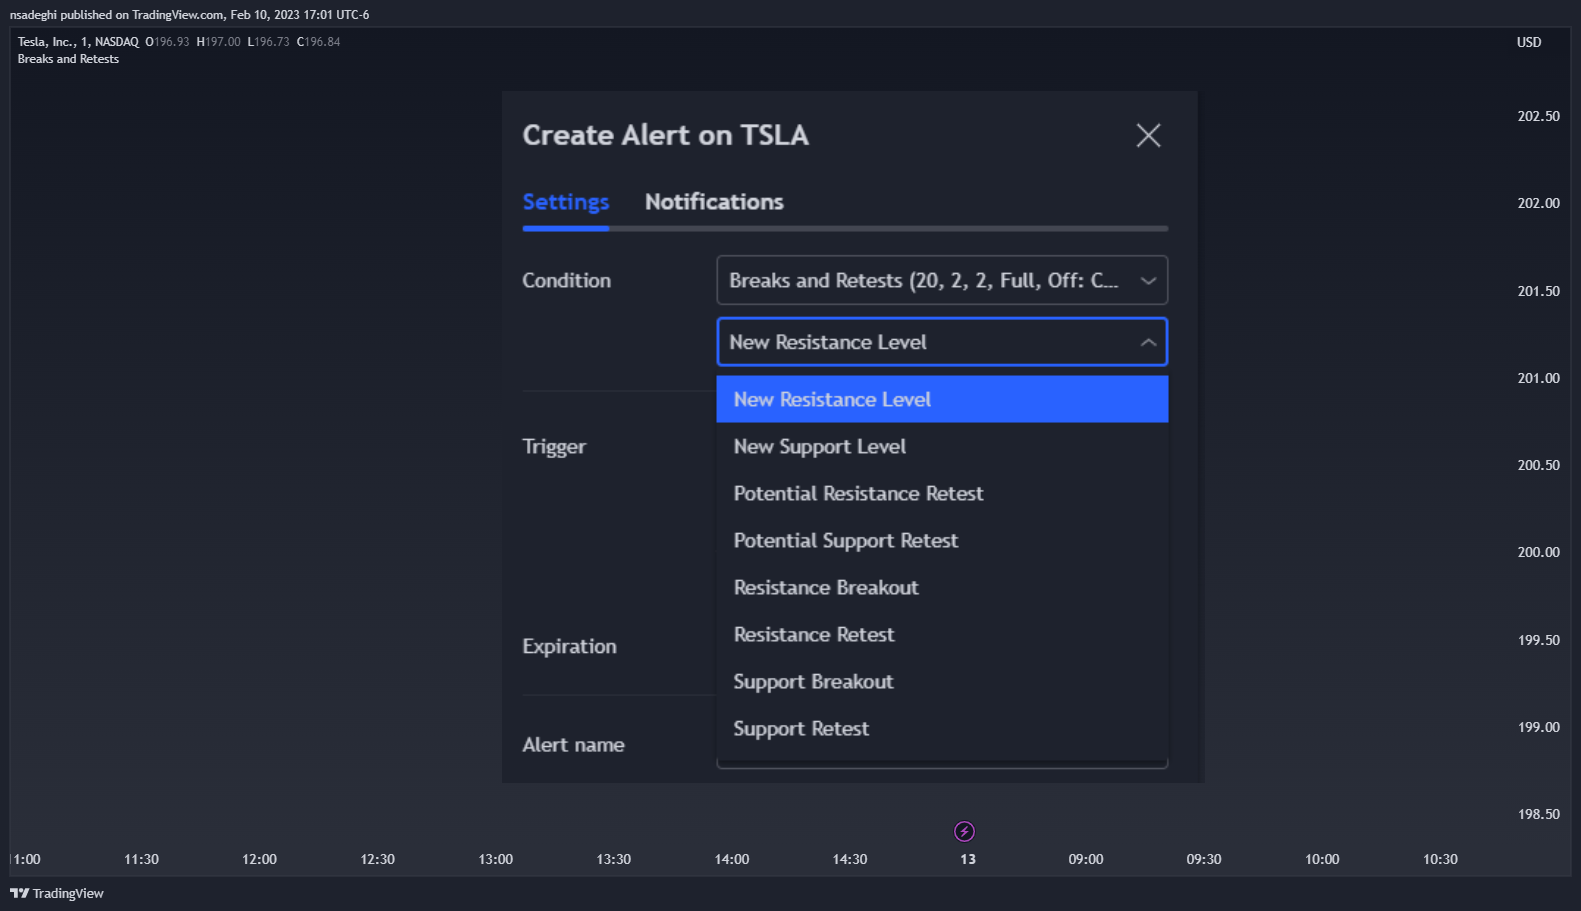Click the purple lightning earnings marker

[964, 831]
